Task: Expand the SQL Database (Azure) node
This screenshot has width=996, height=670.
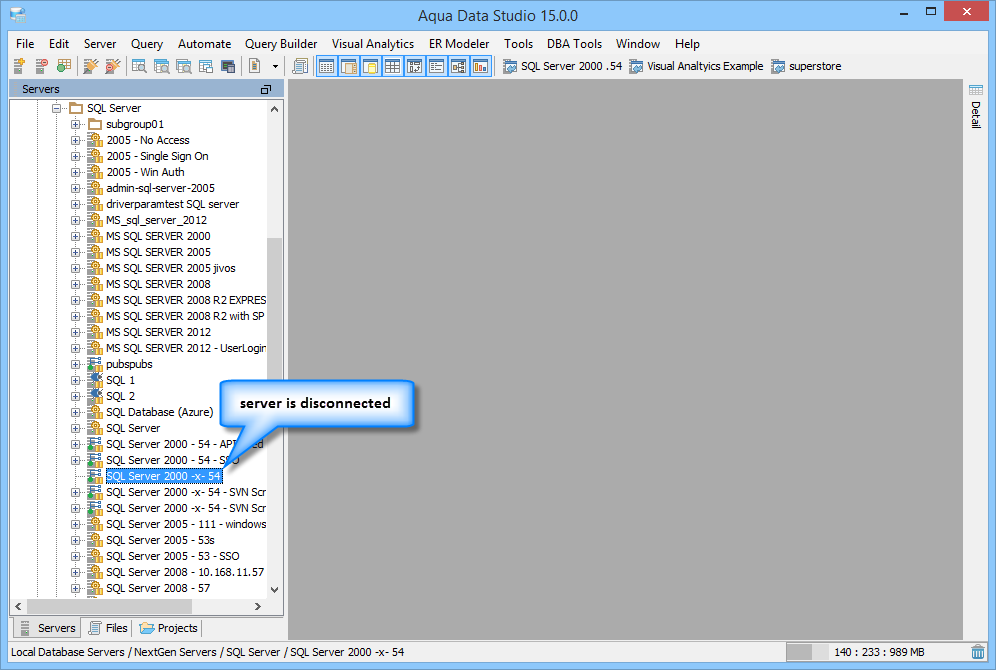Action: tap(76, 412)
